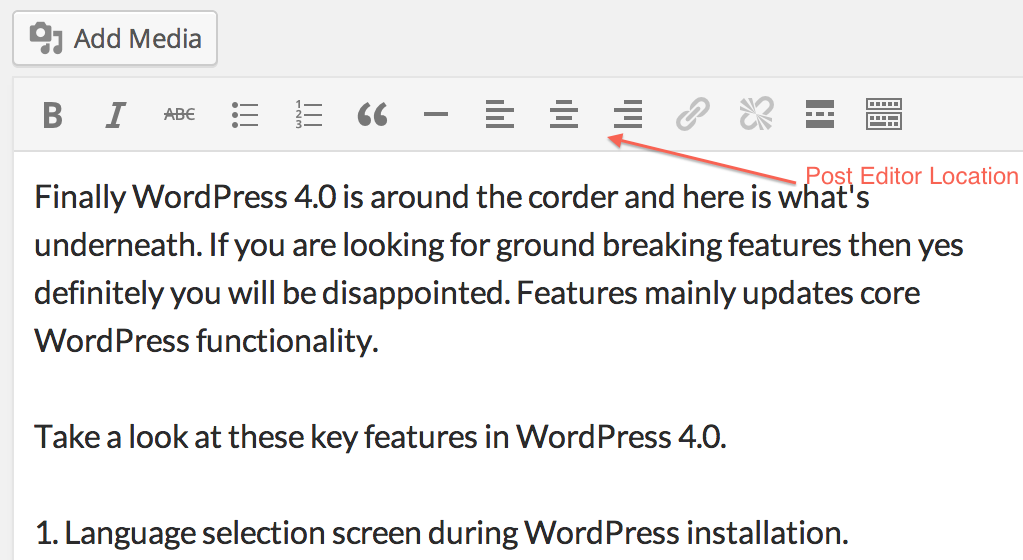Insert a numbered list
The width and height of the screenshot is (1023, 560).
click(x=309, y=114)
